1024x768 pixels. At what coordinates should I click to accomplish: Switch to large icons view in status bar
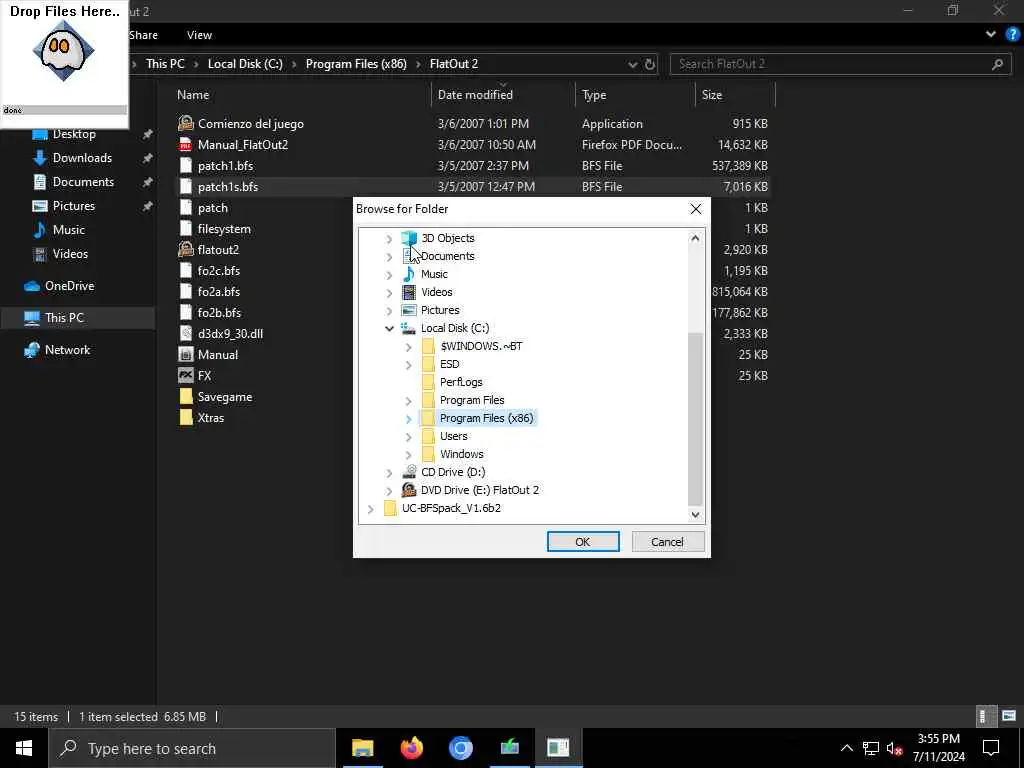[1009, 716]
